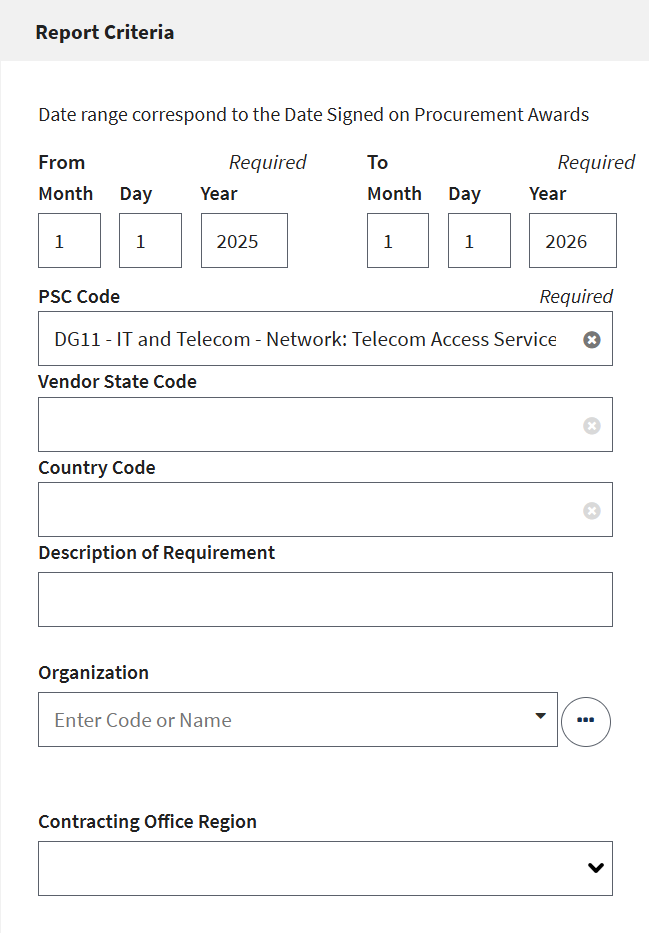Clear the PSC Code field selection

[592, 340]
